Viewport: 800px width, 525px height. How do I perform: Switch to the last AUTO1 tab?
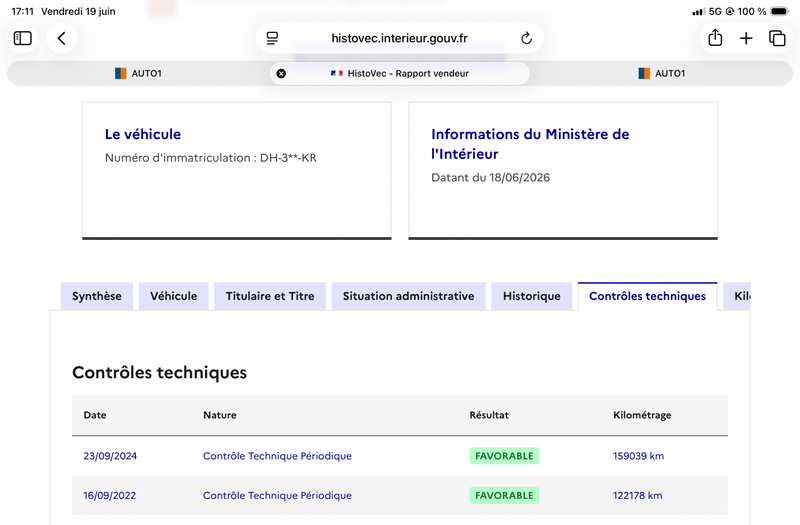coord(661,73)
